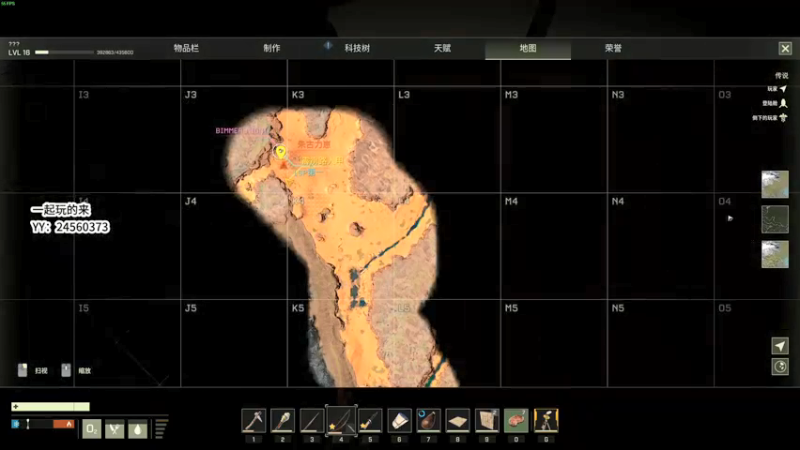The width and height of the screenshot is (800, 450).
Task: Click grid label J4 on map
Action: tap(191, 202)
